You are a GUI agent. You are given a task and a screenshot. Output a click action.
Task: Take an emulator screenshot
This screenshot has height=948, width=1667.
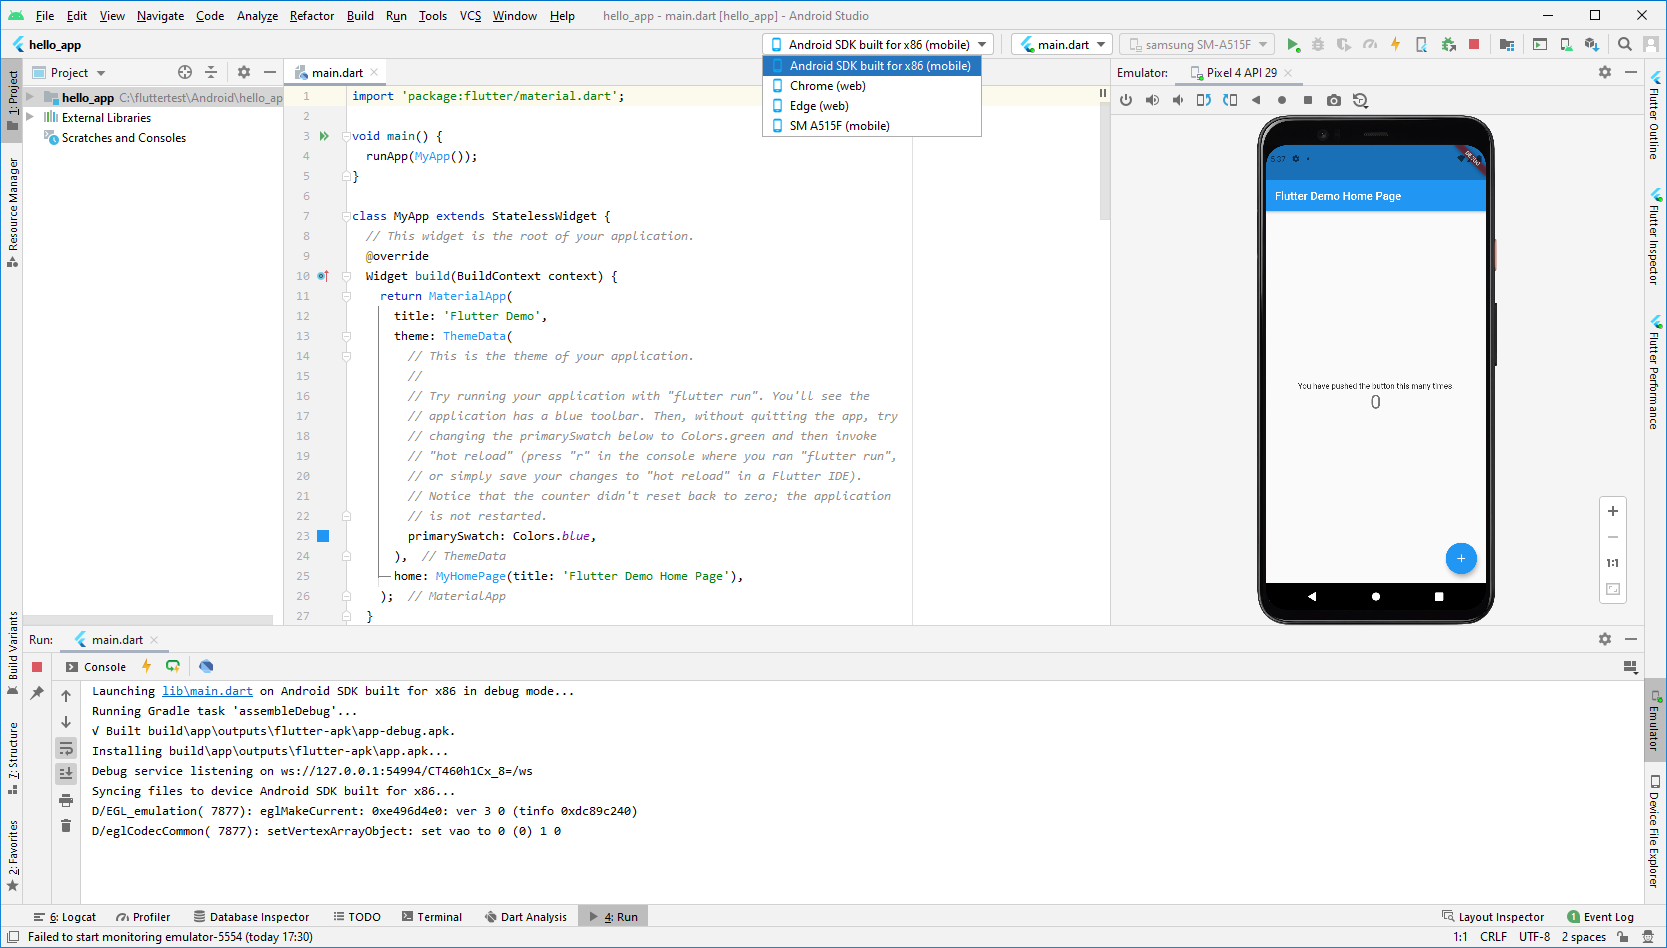click(x=1334, y=100)
